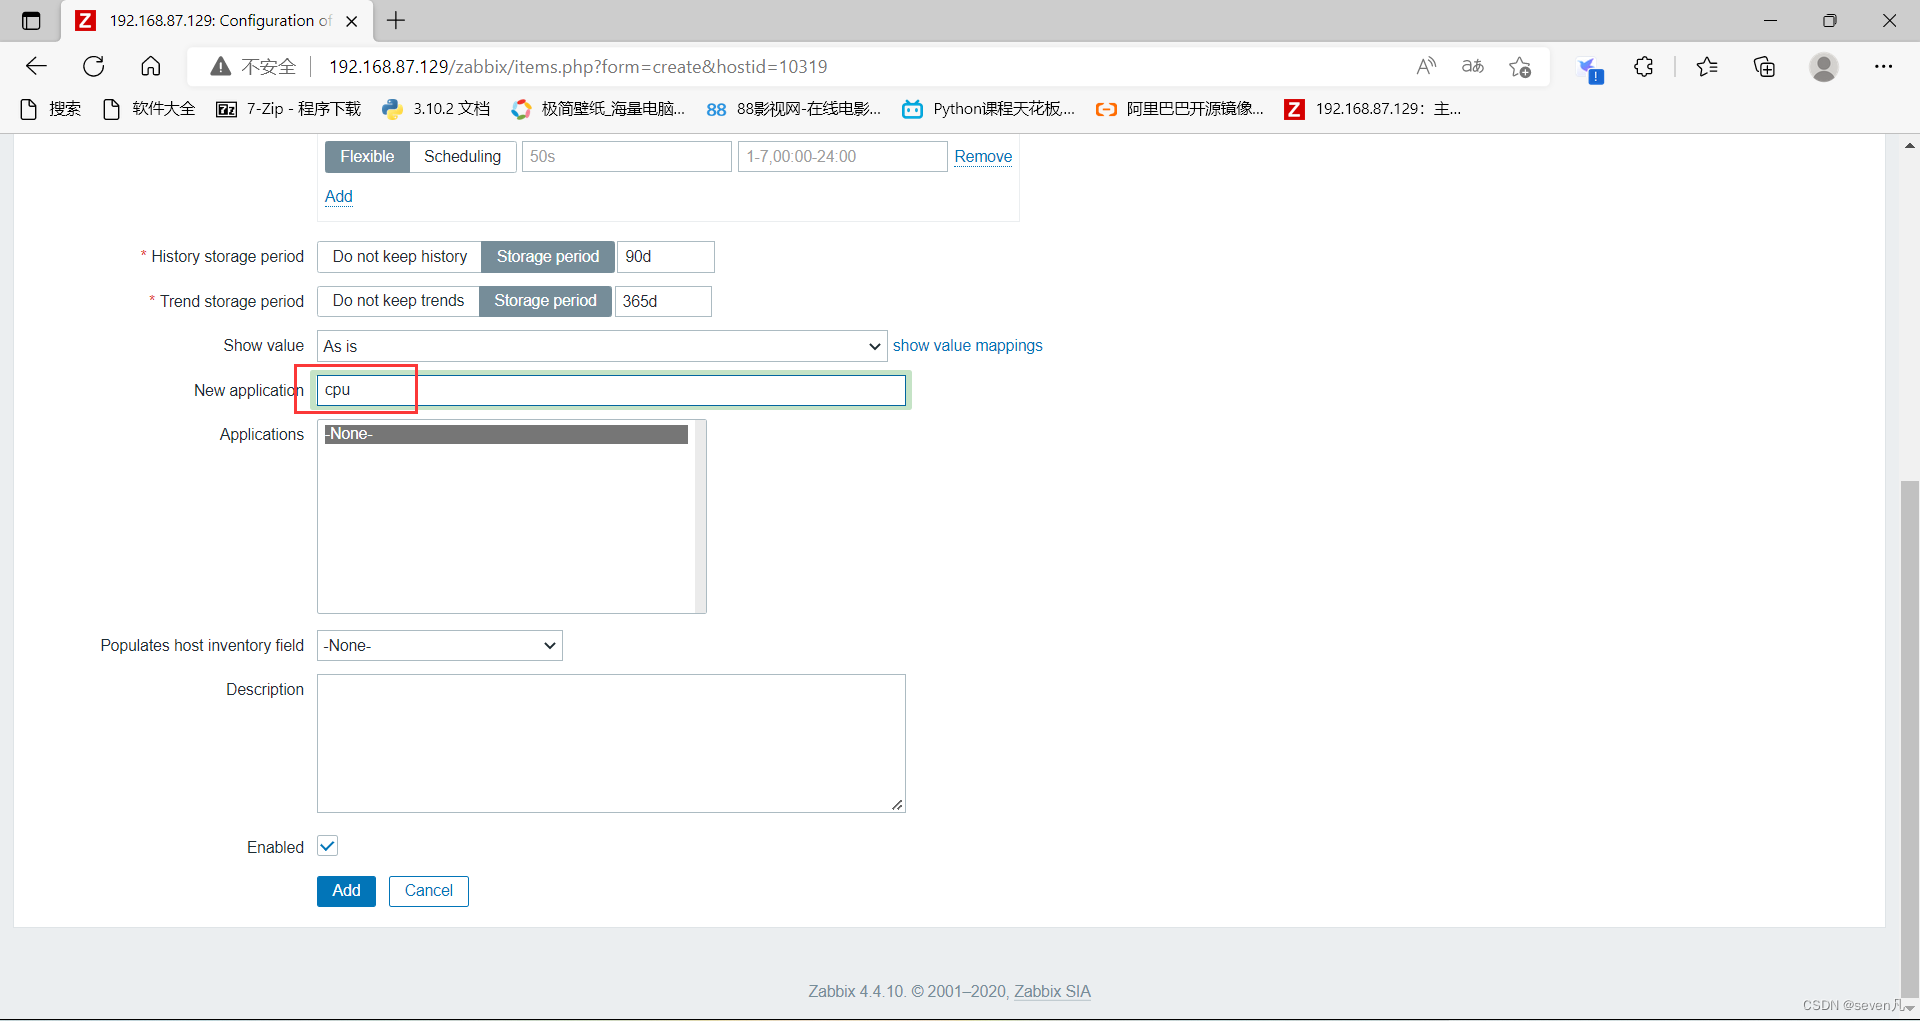
Task: Open the 极简壁纸 bookmark
Action: (598, 109)
